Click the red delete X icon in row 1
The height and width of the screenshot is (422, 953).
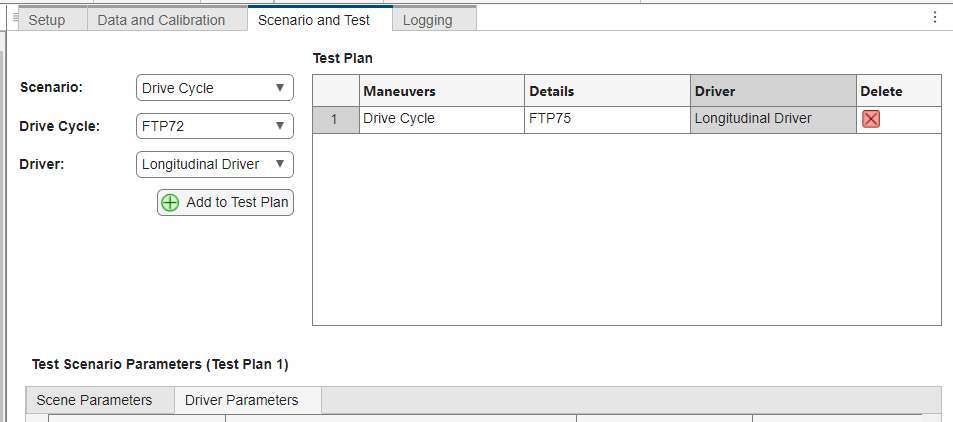click(x=870, y=119)
